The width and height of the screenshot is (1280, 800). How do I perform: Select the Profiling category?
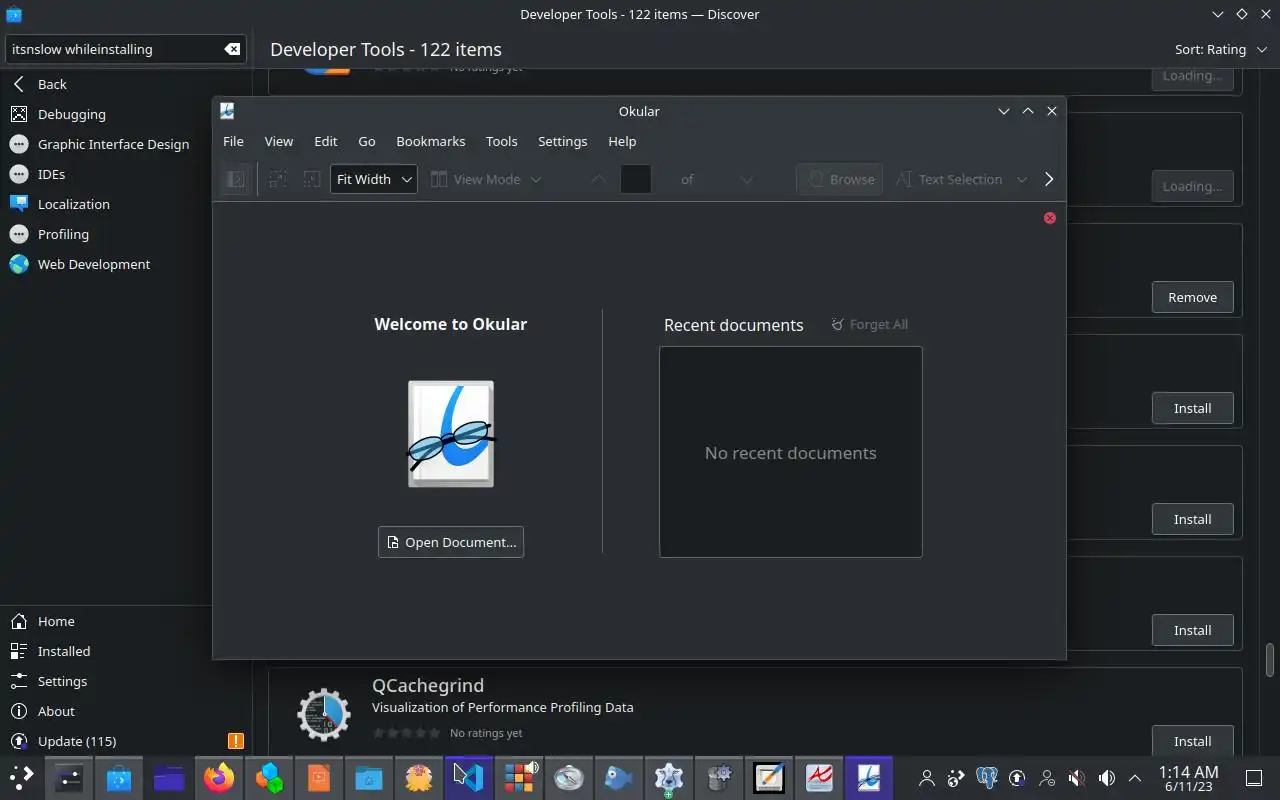[x=126, y=234]
